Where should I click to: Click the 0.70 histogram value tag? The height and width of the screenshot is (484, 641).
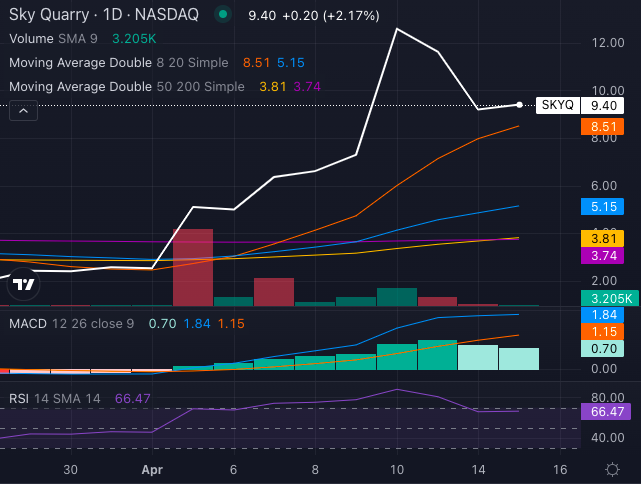pyautogui.click(x=603, y=349)
